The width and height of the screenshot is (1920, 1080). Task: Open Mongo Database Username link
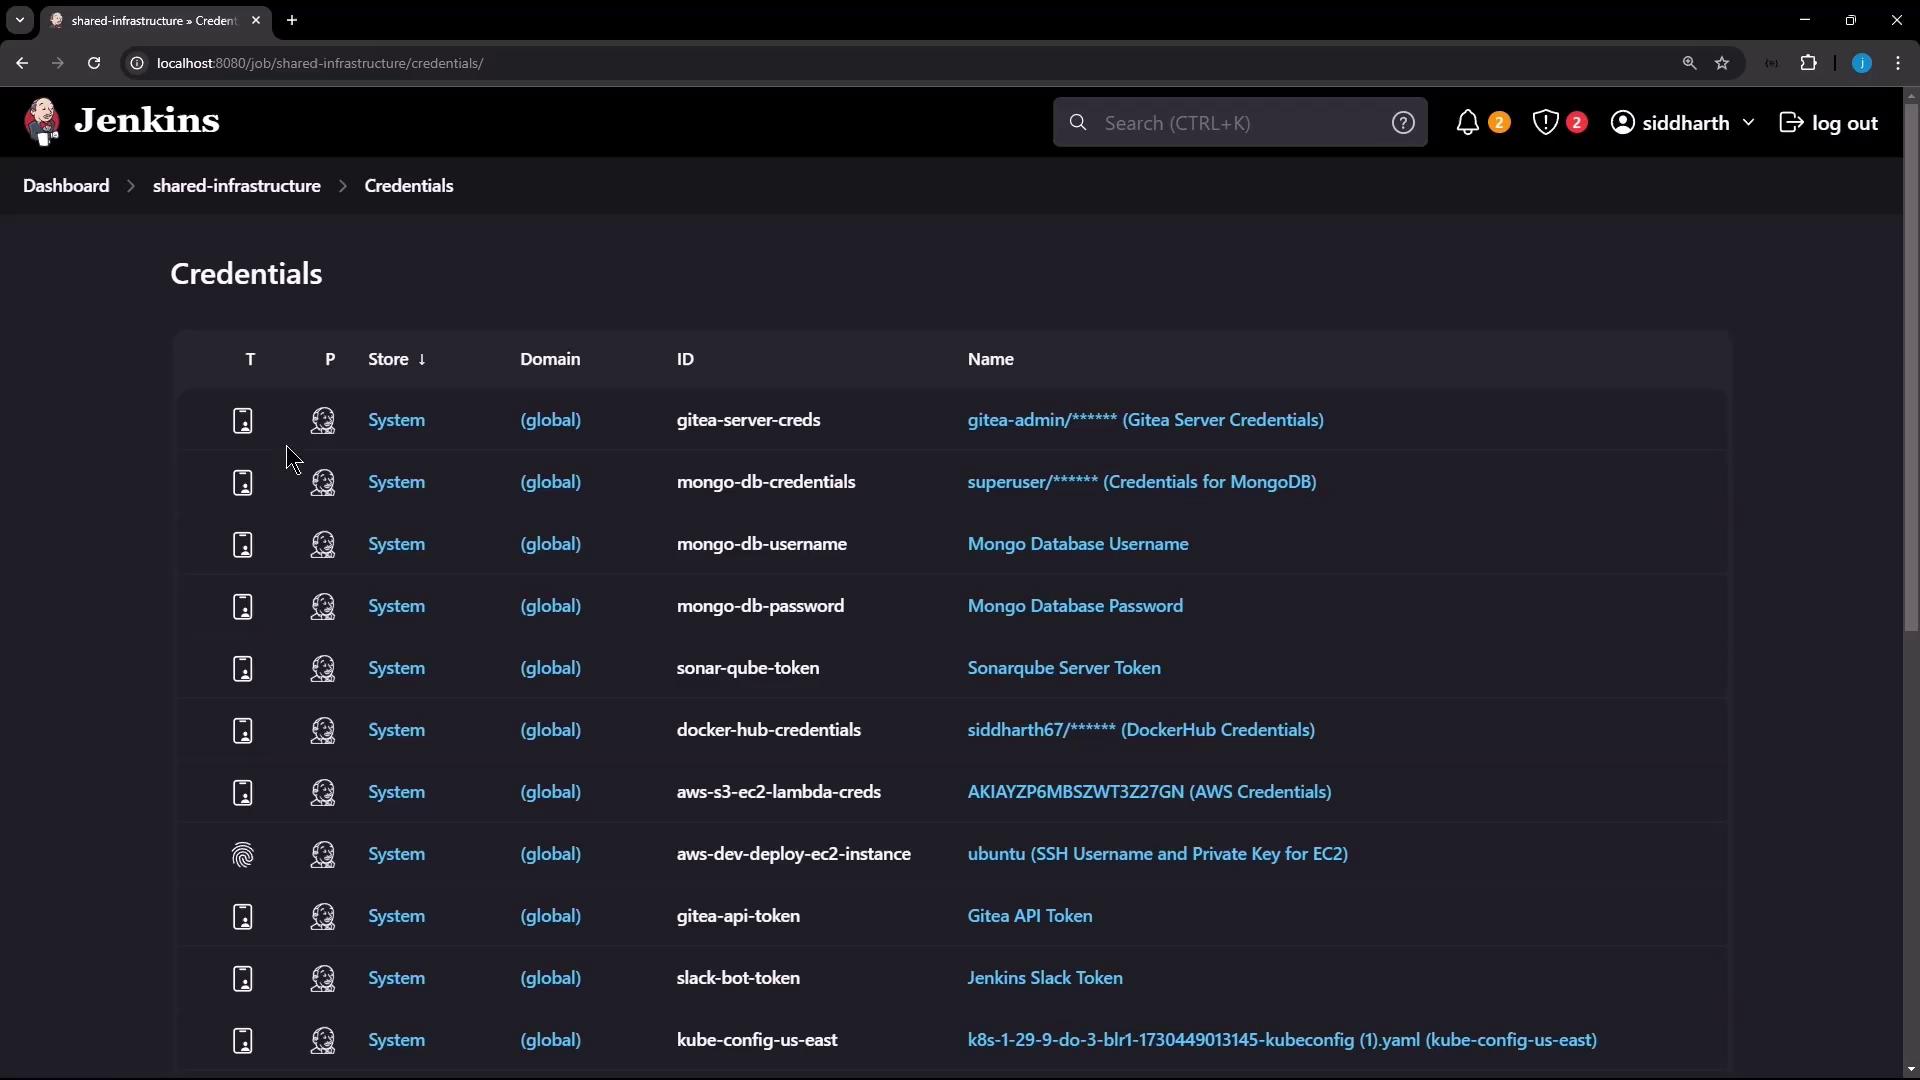pos(1078,544)
